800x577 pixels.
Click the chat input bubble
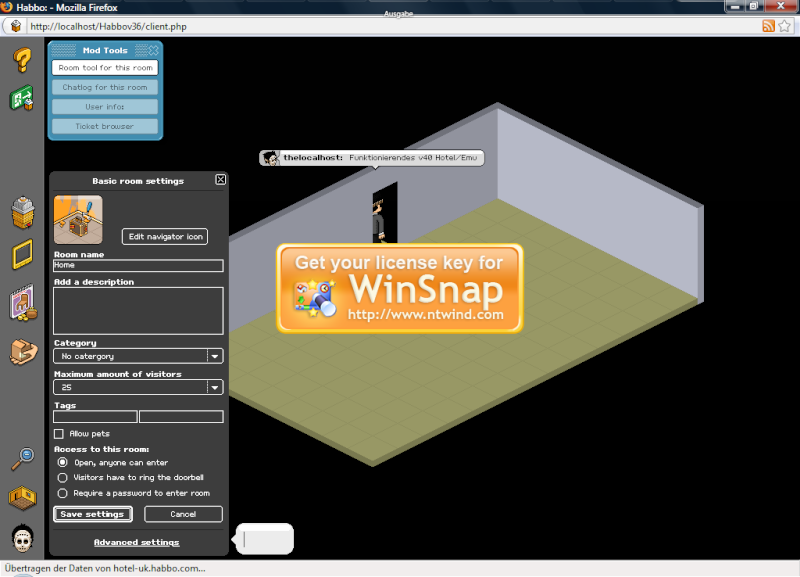coord(265,539)
